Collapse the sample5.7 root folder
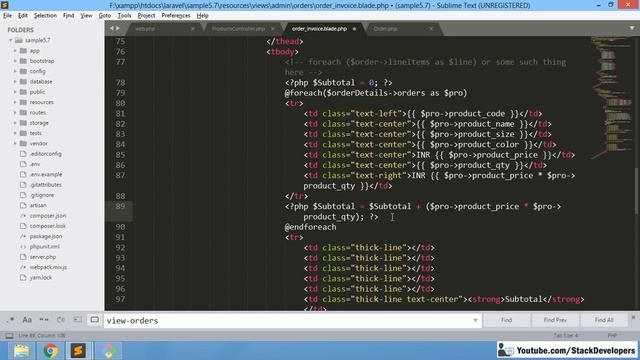This screenshot has width=640, height=360. (11, 40)
